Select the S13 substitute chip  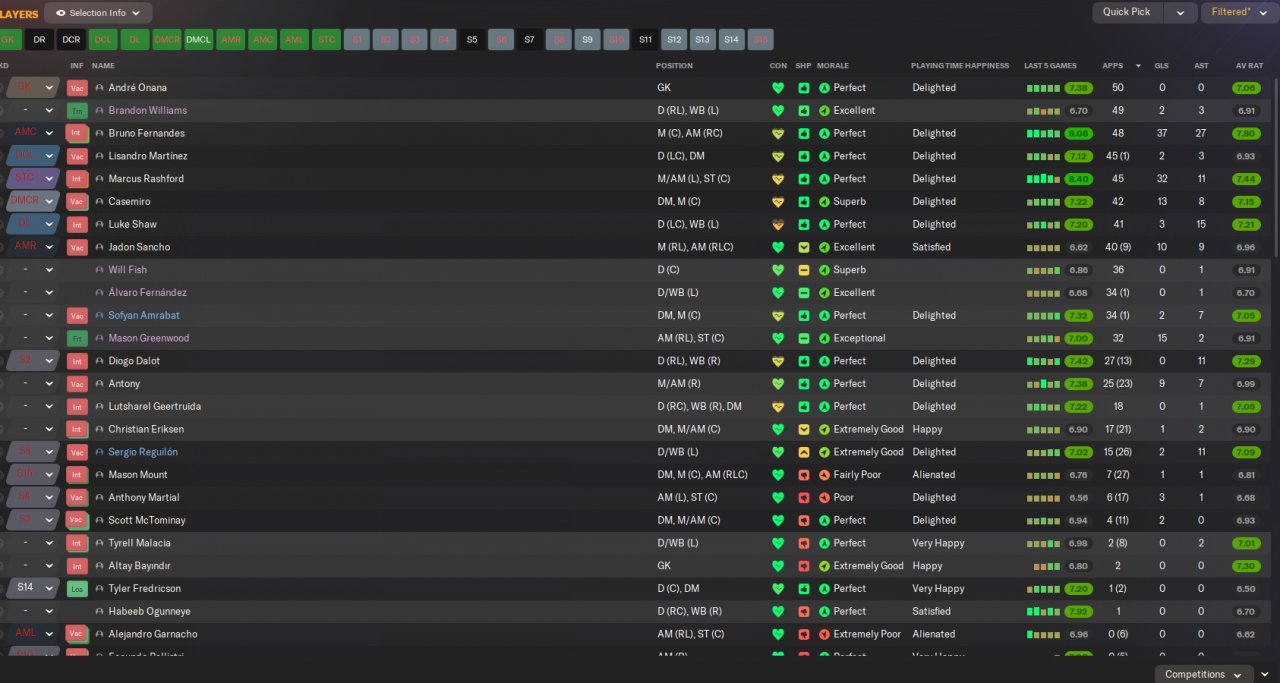tap(703, 40)
